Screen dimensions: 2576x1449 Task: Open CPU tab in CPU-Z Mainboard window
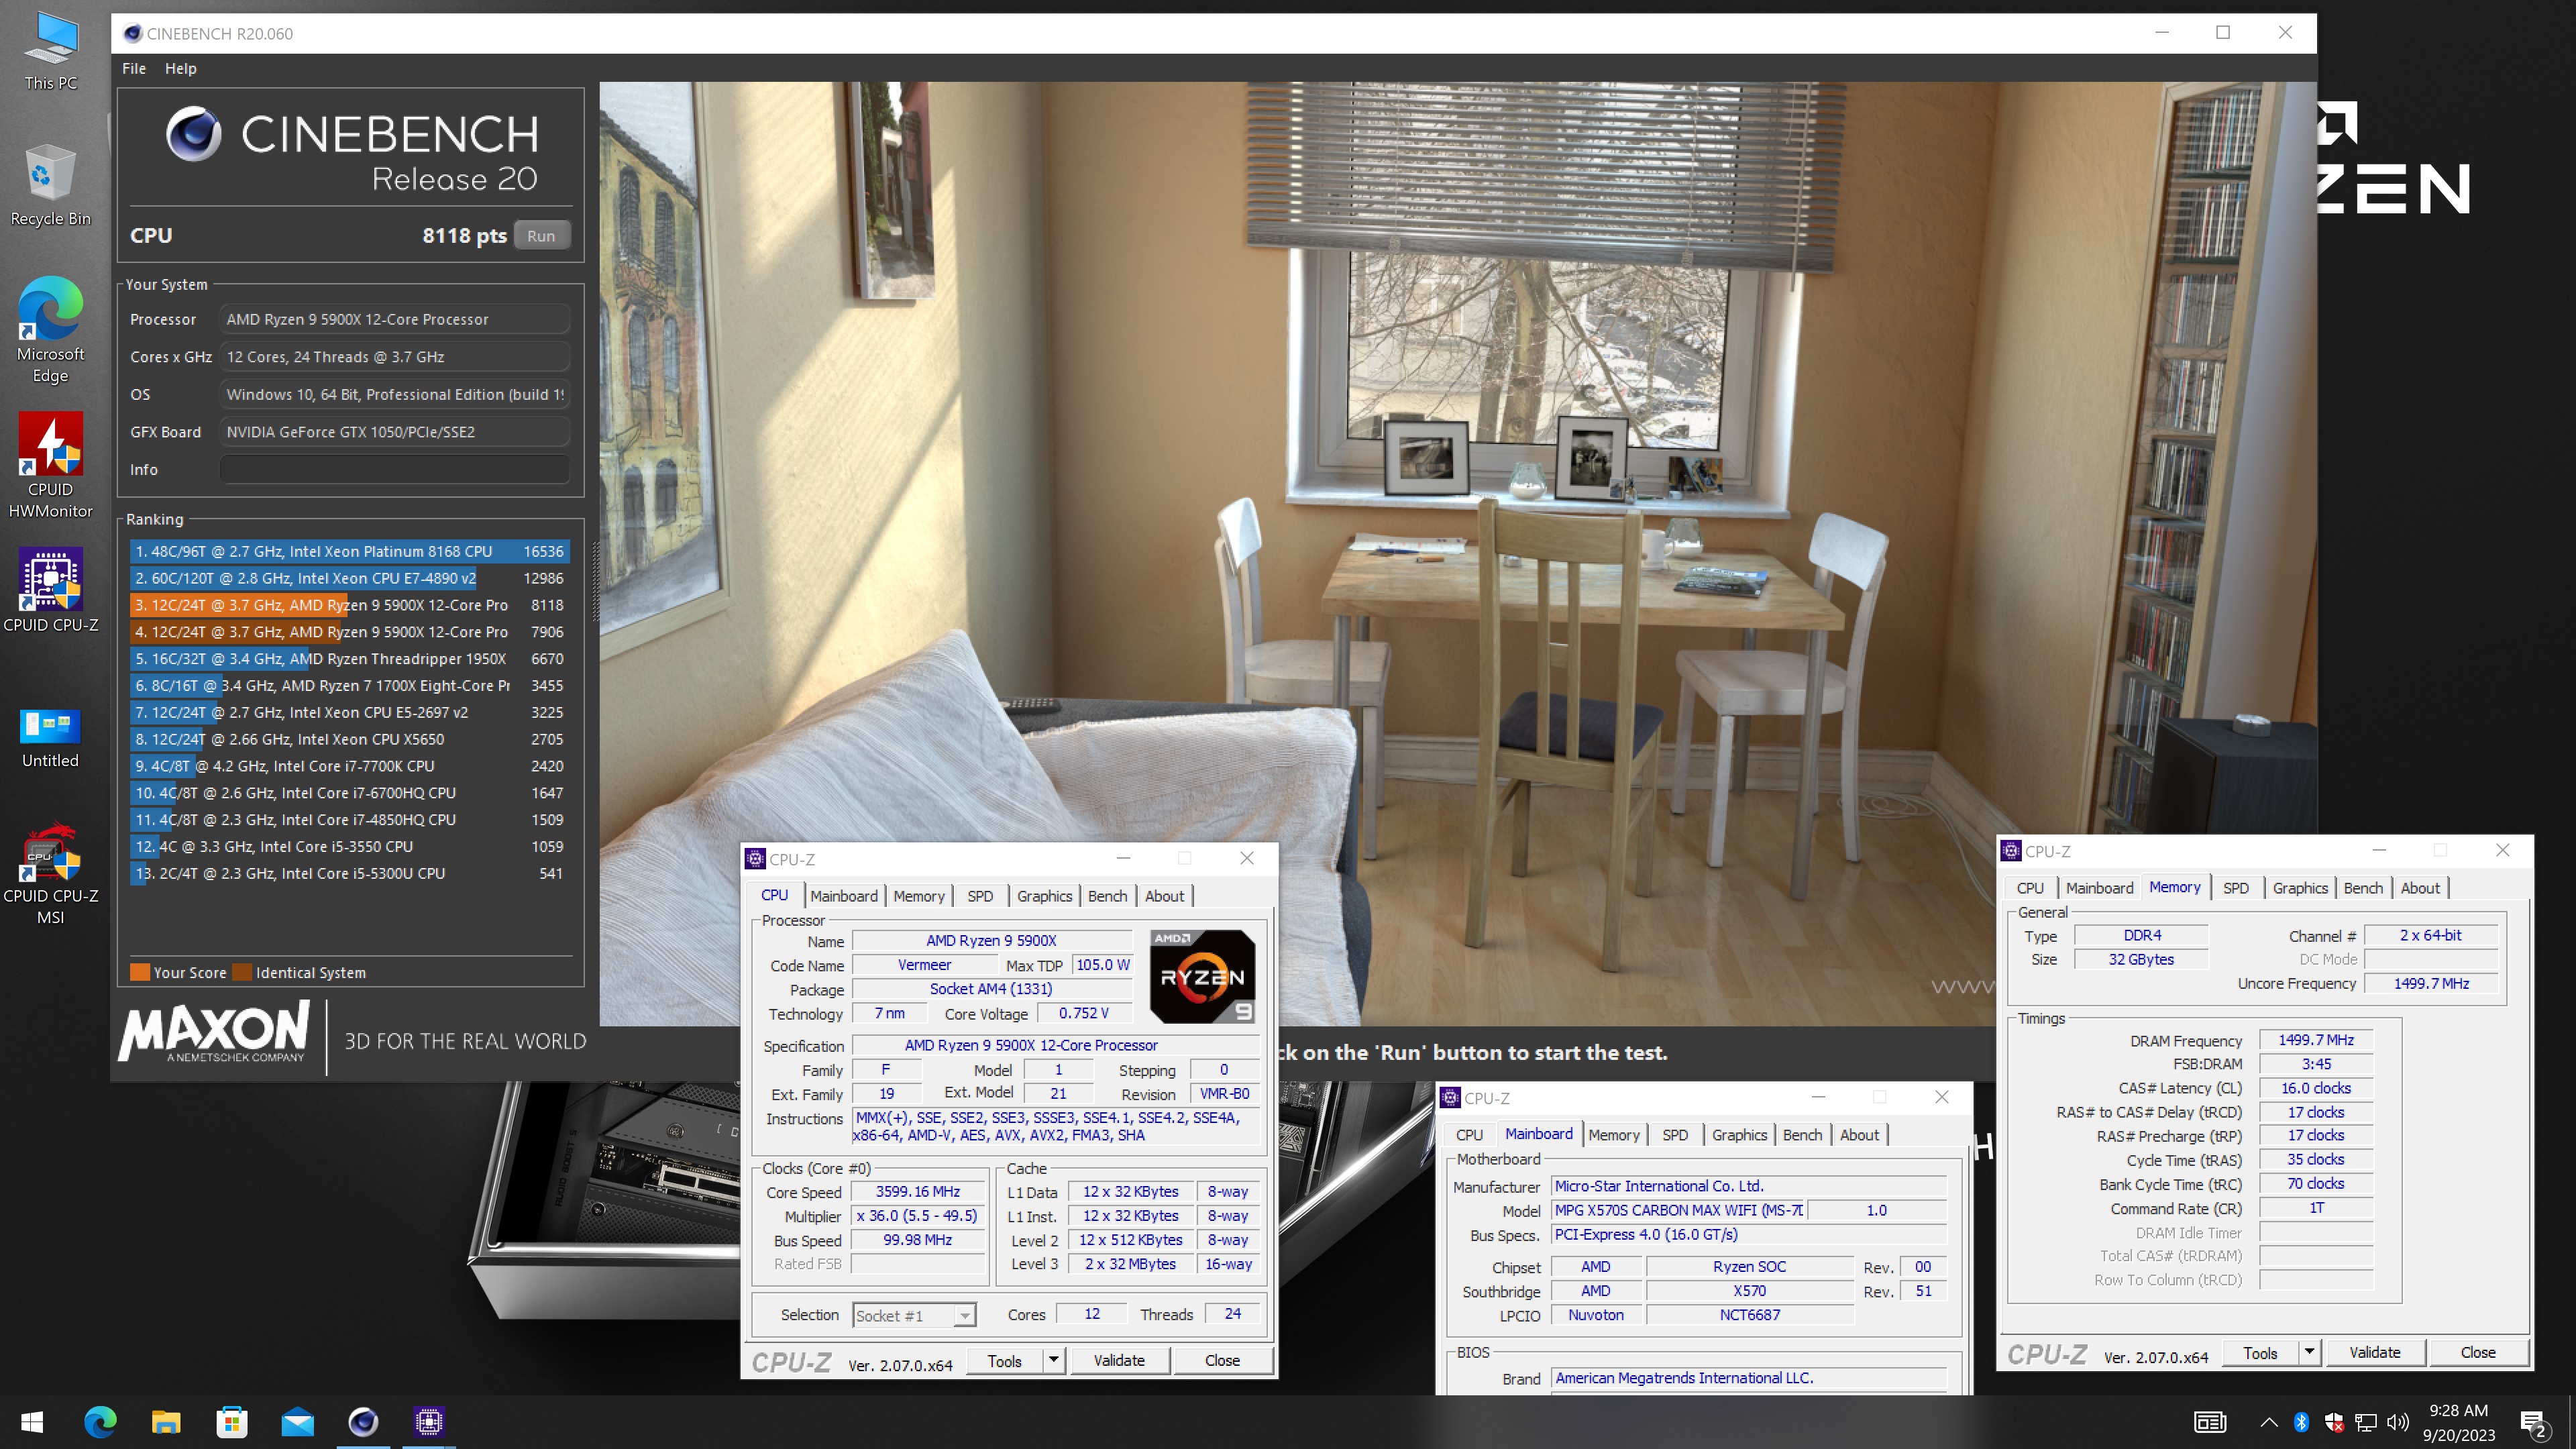(1469, 1135)
